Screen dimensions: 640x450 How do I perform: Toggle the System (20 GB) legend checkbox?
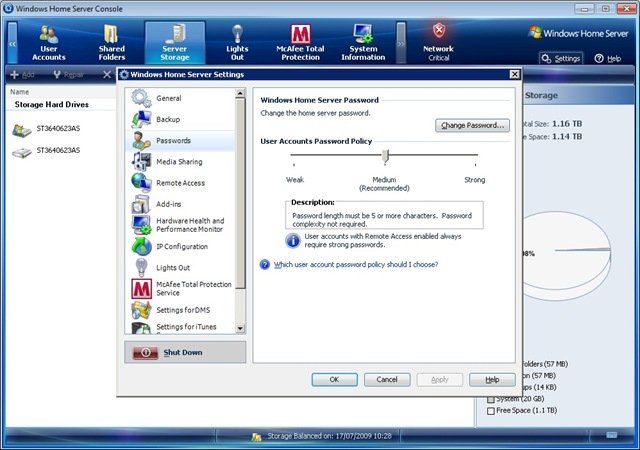[491, 399]
